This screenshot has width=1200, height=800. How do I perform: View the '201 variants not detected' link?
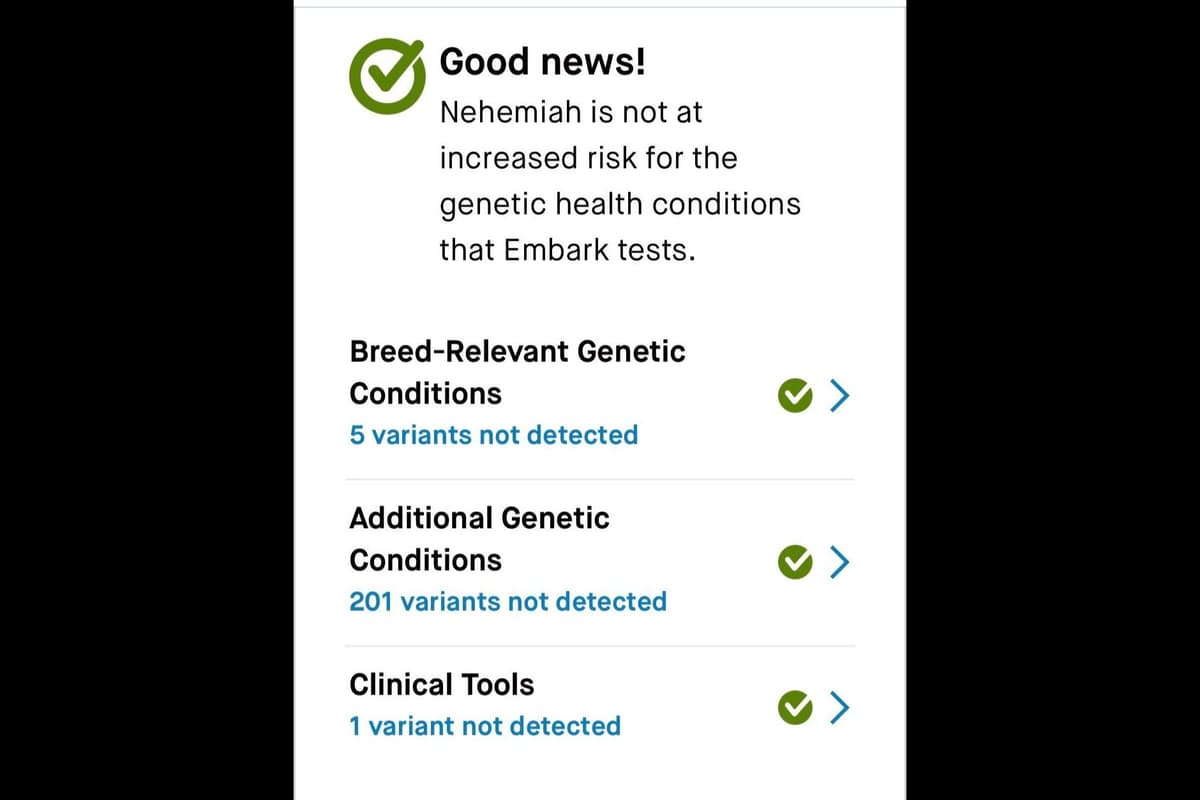coord(508,601)
